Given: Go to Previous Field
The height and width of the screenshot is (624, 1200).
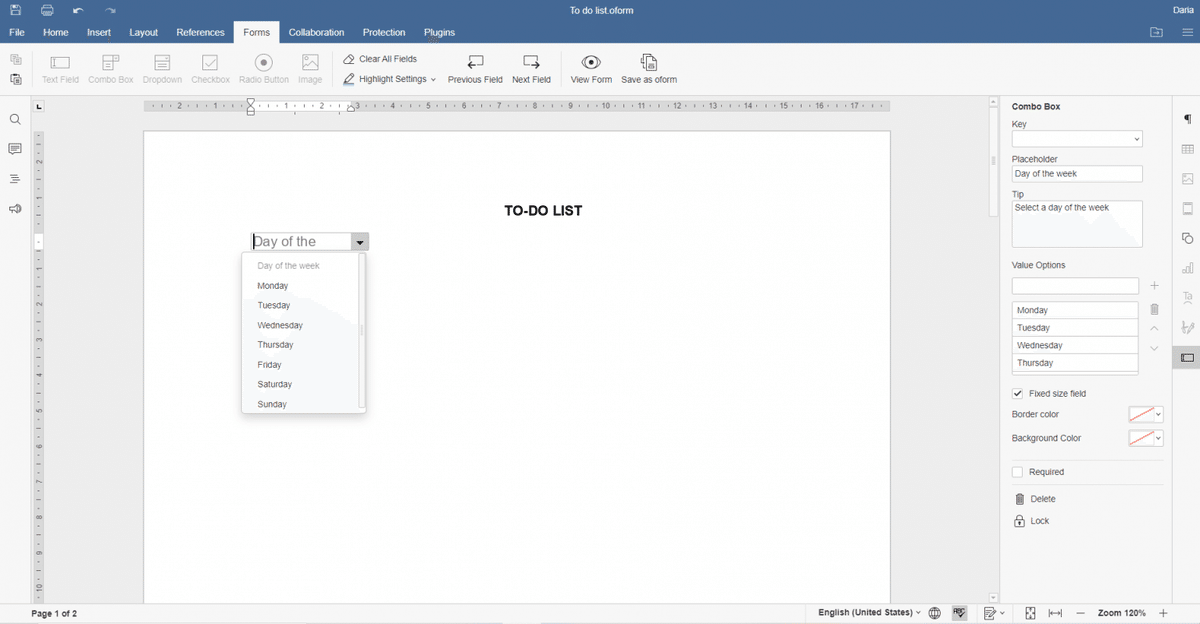Looking at the screenshot, I should click(x=475, y=69).
